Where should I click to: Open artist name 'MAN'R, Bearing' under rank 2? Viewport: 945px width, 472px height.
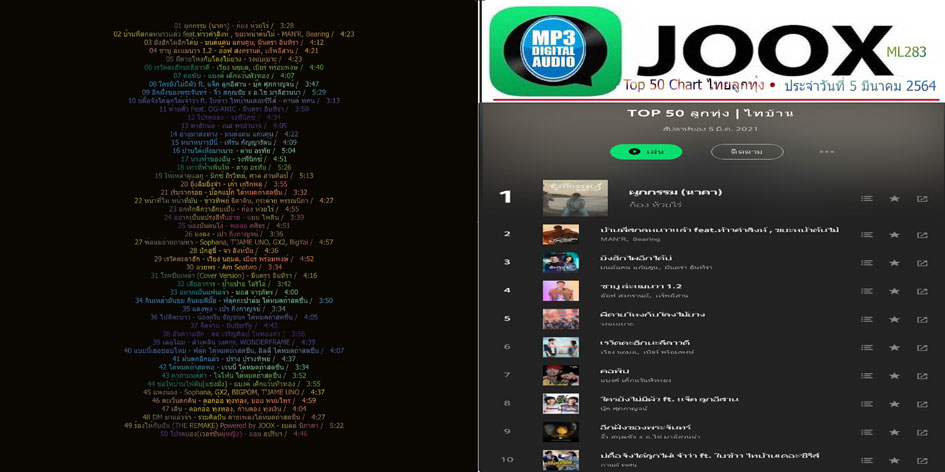pos(630,239)
